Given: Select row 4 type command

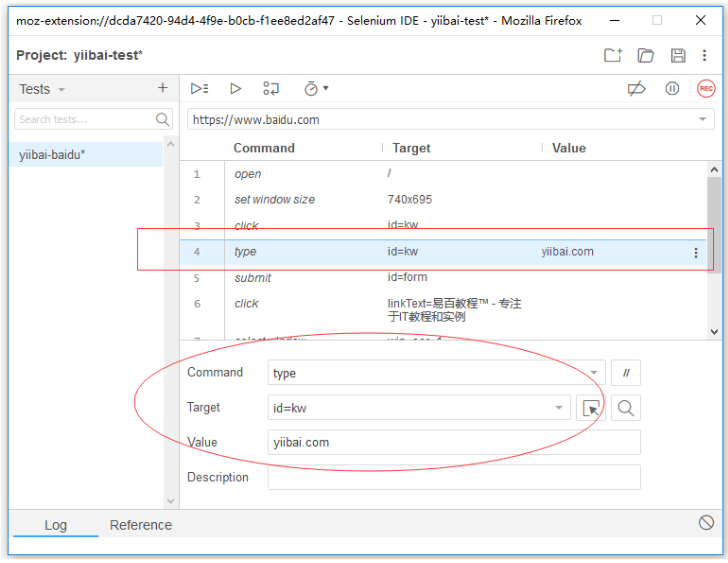Looking at the screenshot, I should coord(443,252).
